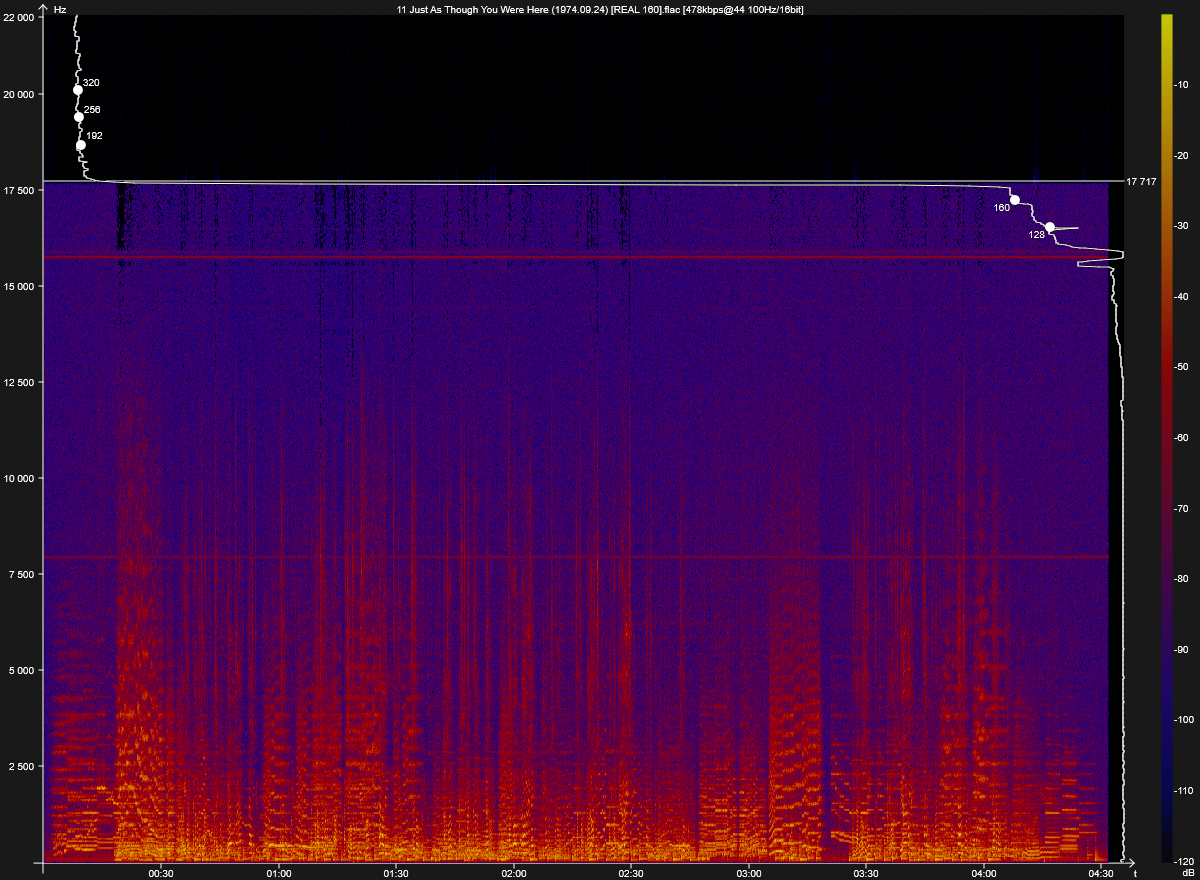Click the Hz axis unit label
The width and height of the screenshot is (1200, 880).
(x=59, y=8)
